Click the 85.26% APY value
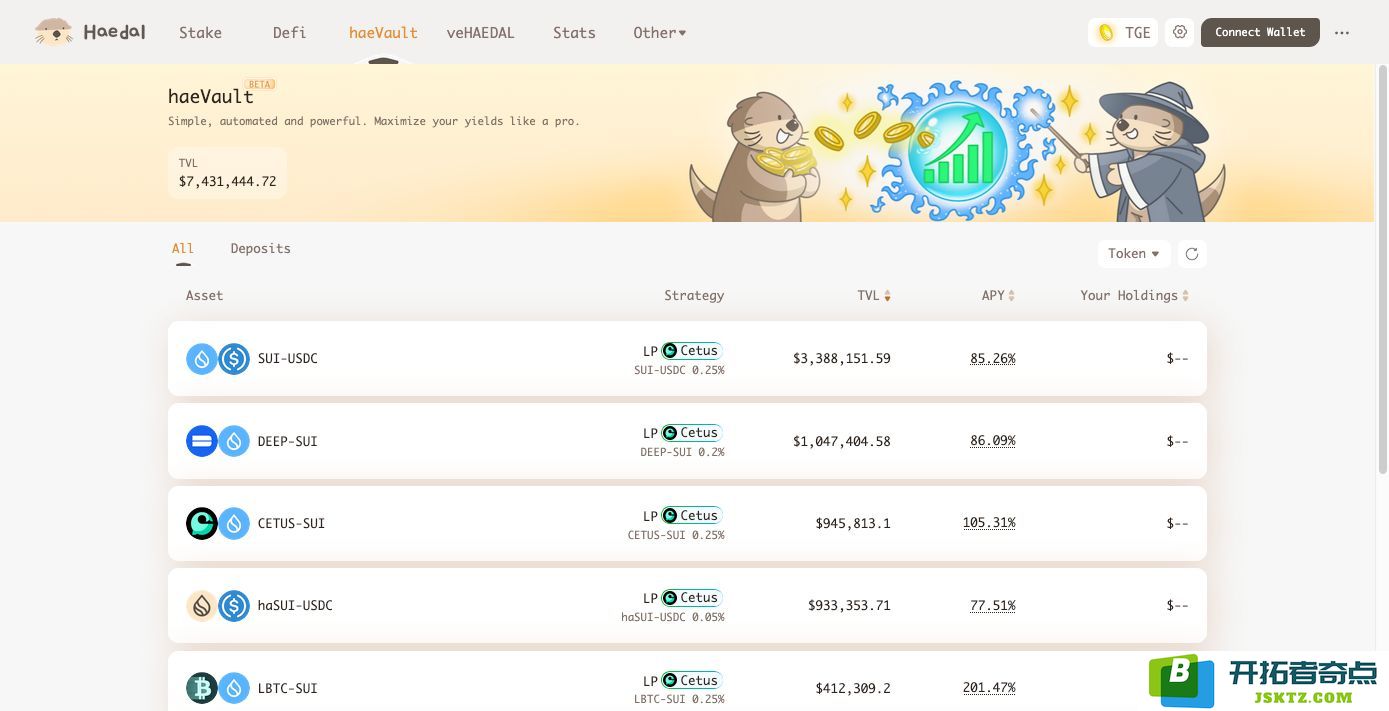Screen dimensions: 1389x711 coord(993,358)
